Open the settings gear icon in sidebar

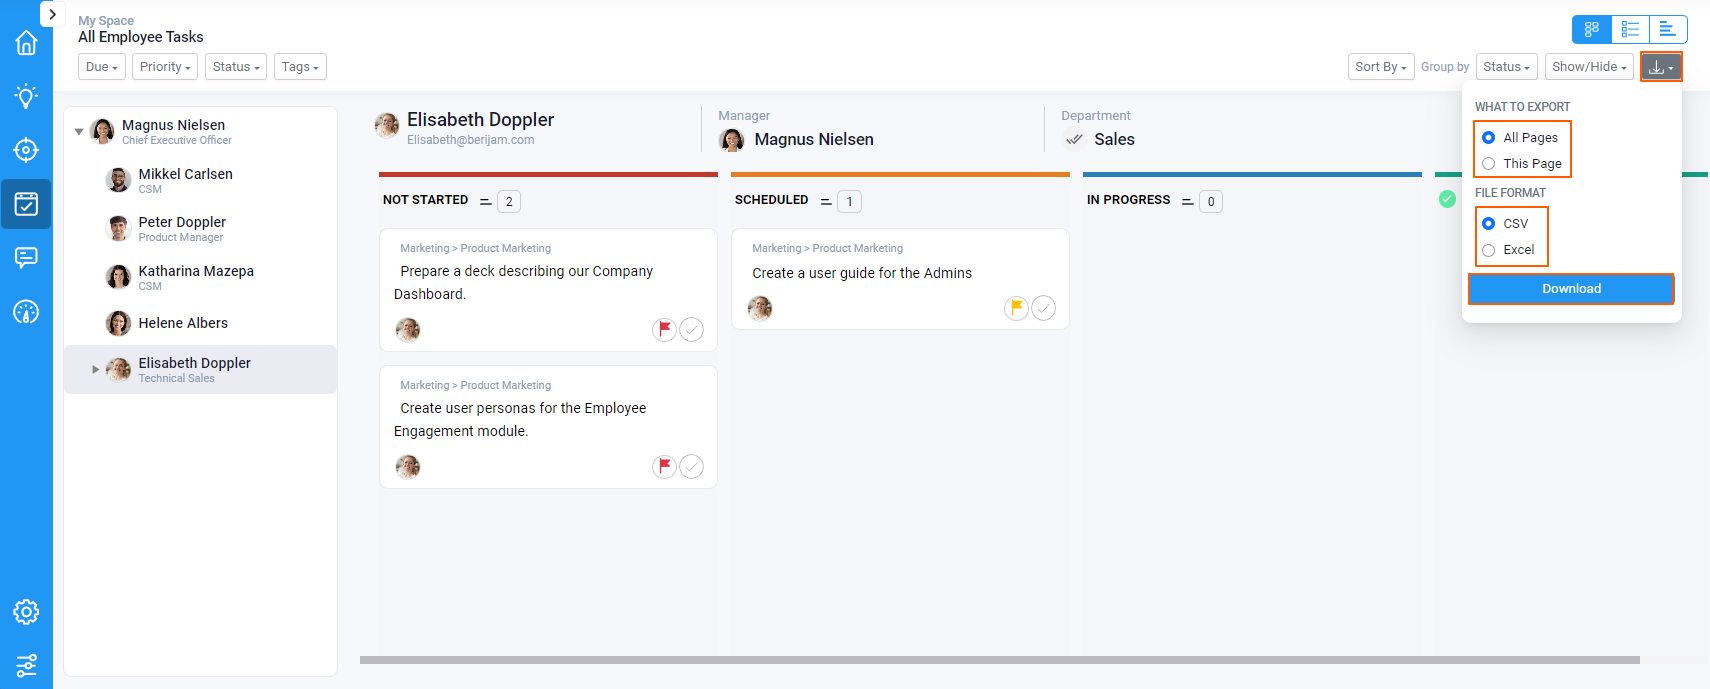(26, 612)
